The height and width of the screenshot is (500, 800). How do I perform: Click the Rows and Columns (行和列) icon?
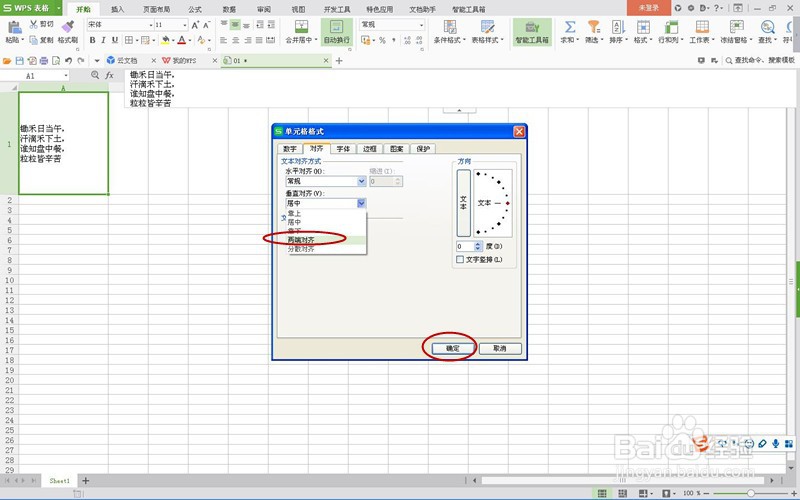pos(671,27)
